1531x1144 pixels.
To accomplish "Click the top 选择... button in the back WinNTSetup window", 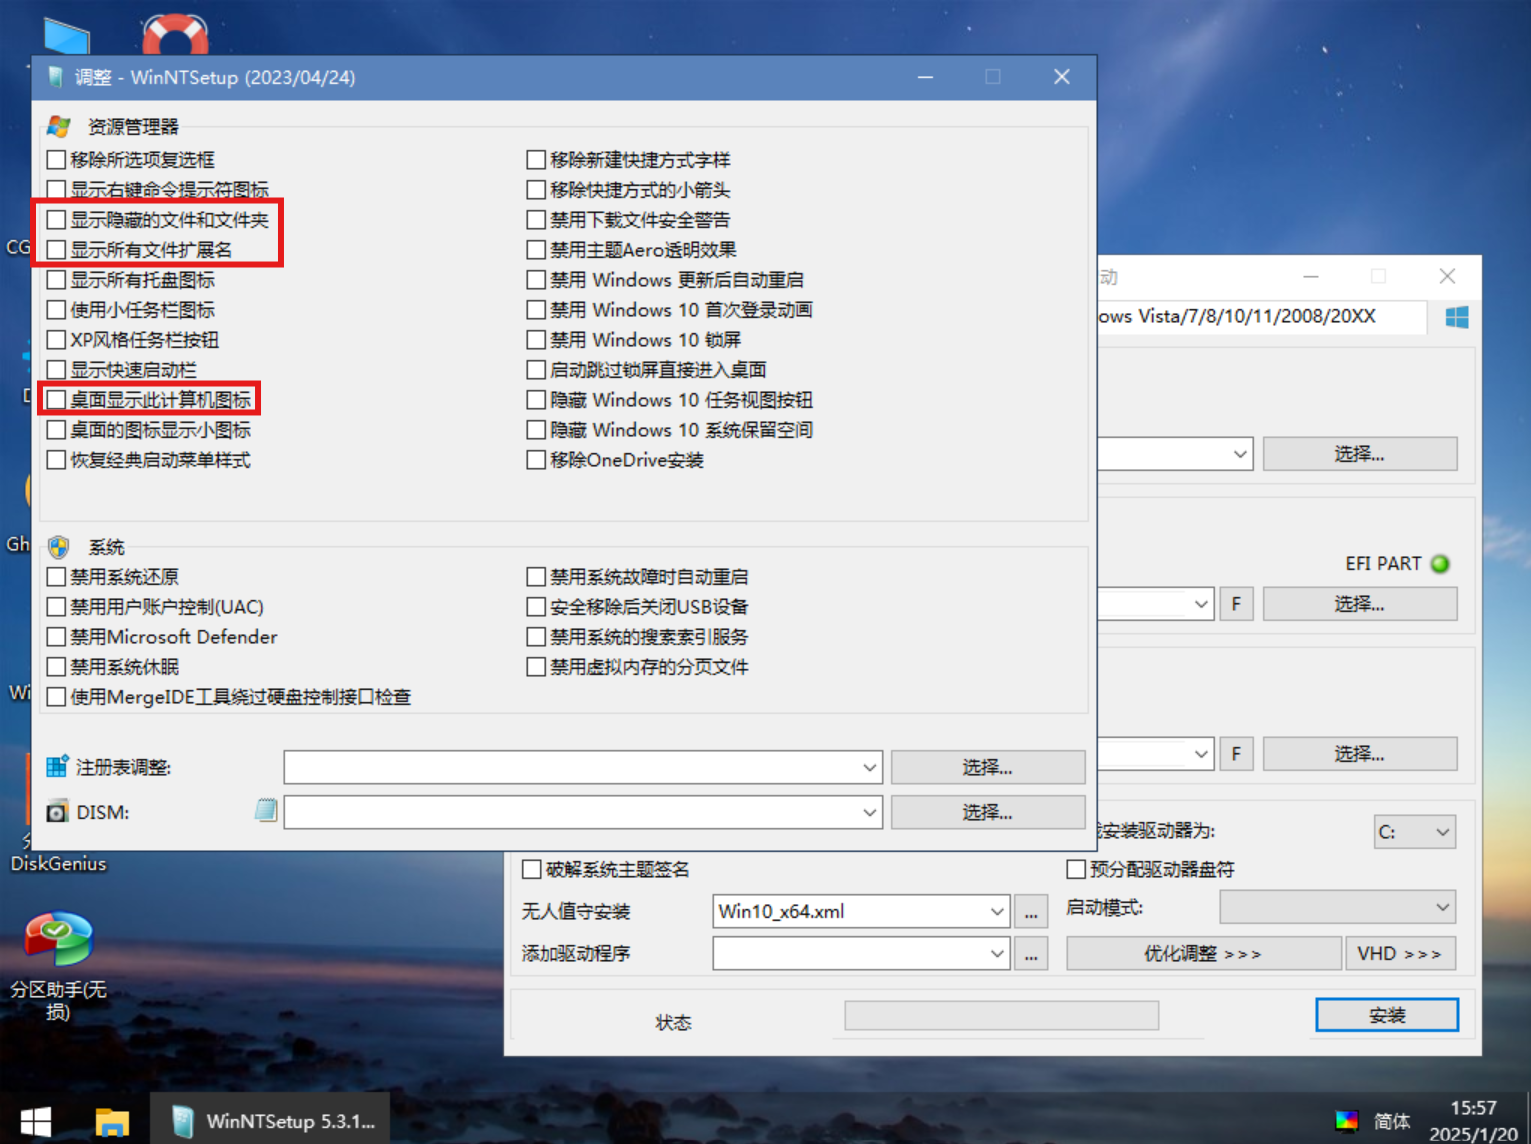I will 1360,454.
